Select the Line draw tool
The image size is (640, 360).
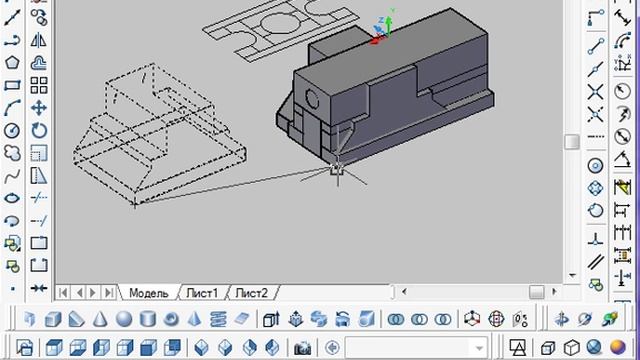12,18
